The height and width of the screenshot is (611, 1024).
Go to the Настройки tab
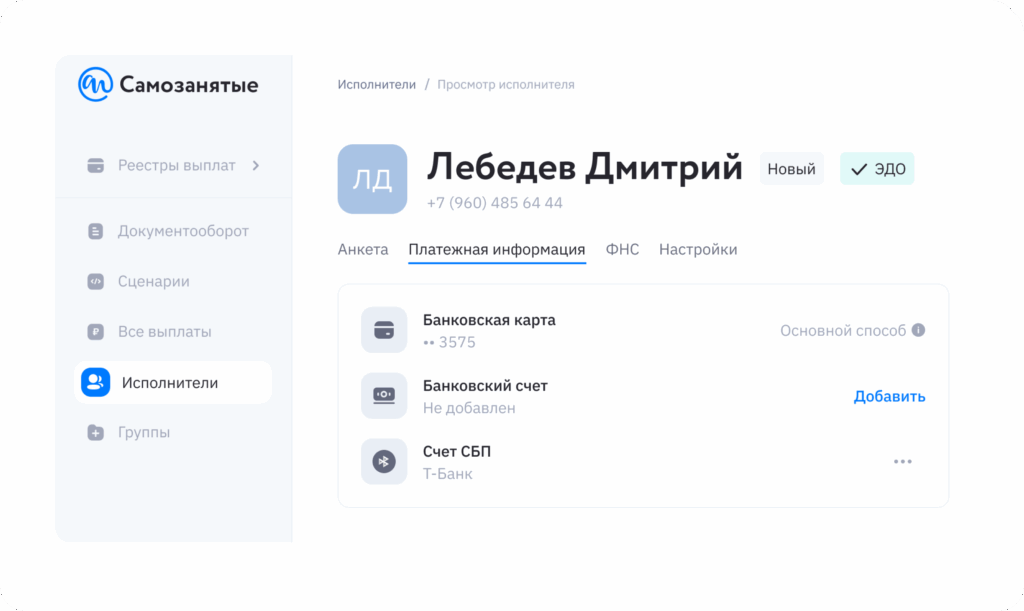(698, 250)
